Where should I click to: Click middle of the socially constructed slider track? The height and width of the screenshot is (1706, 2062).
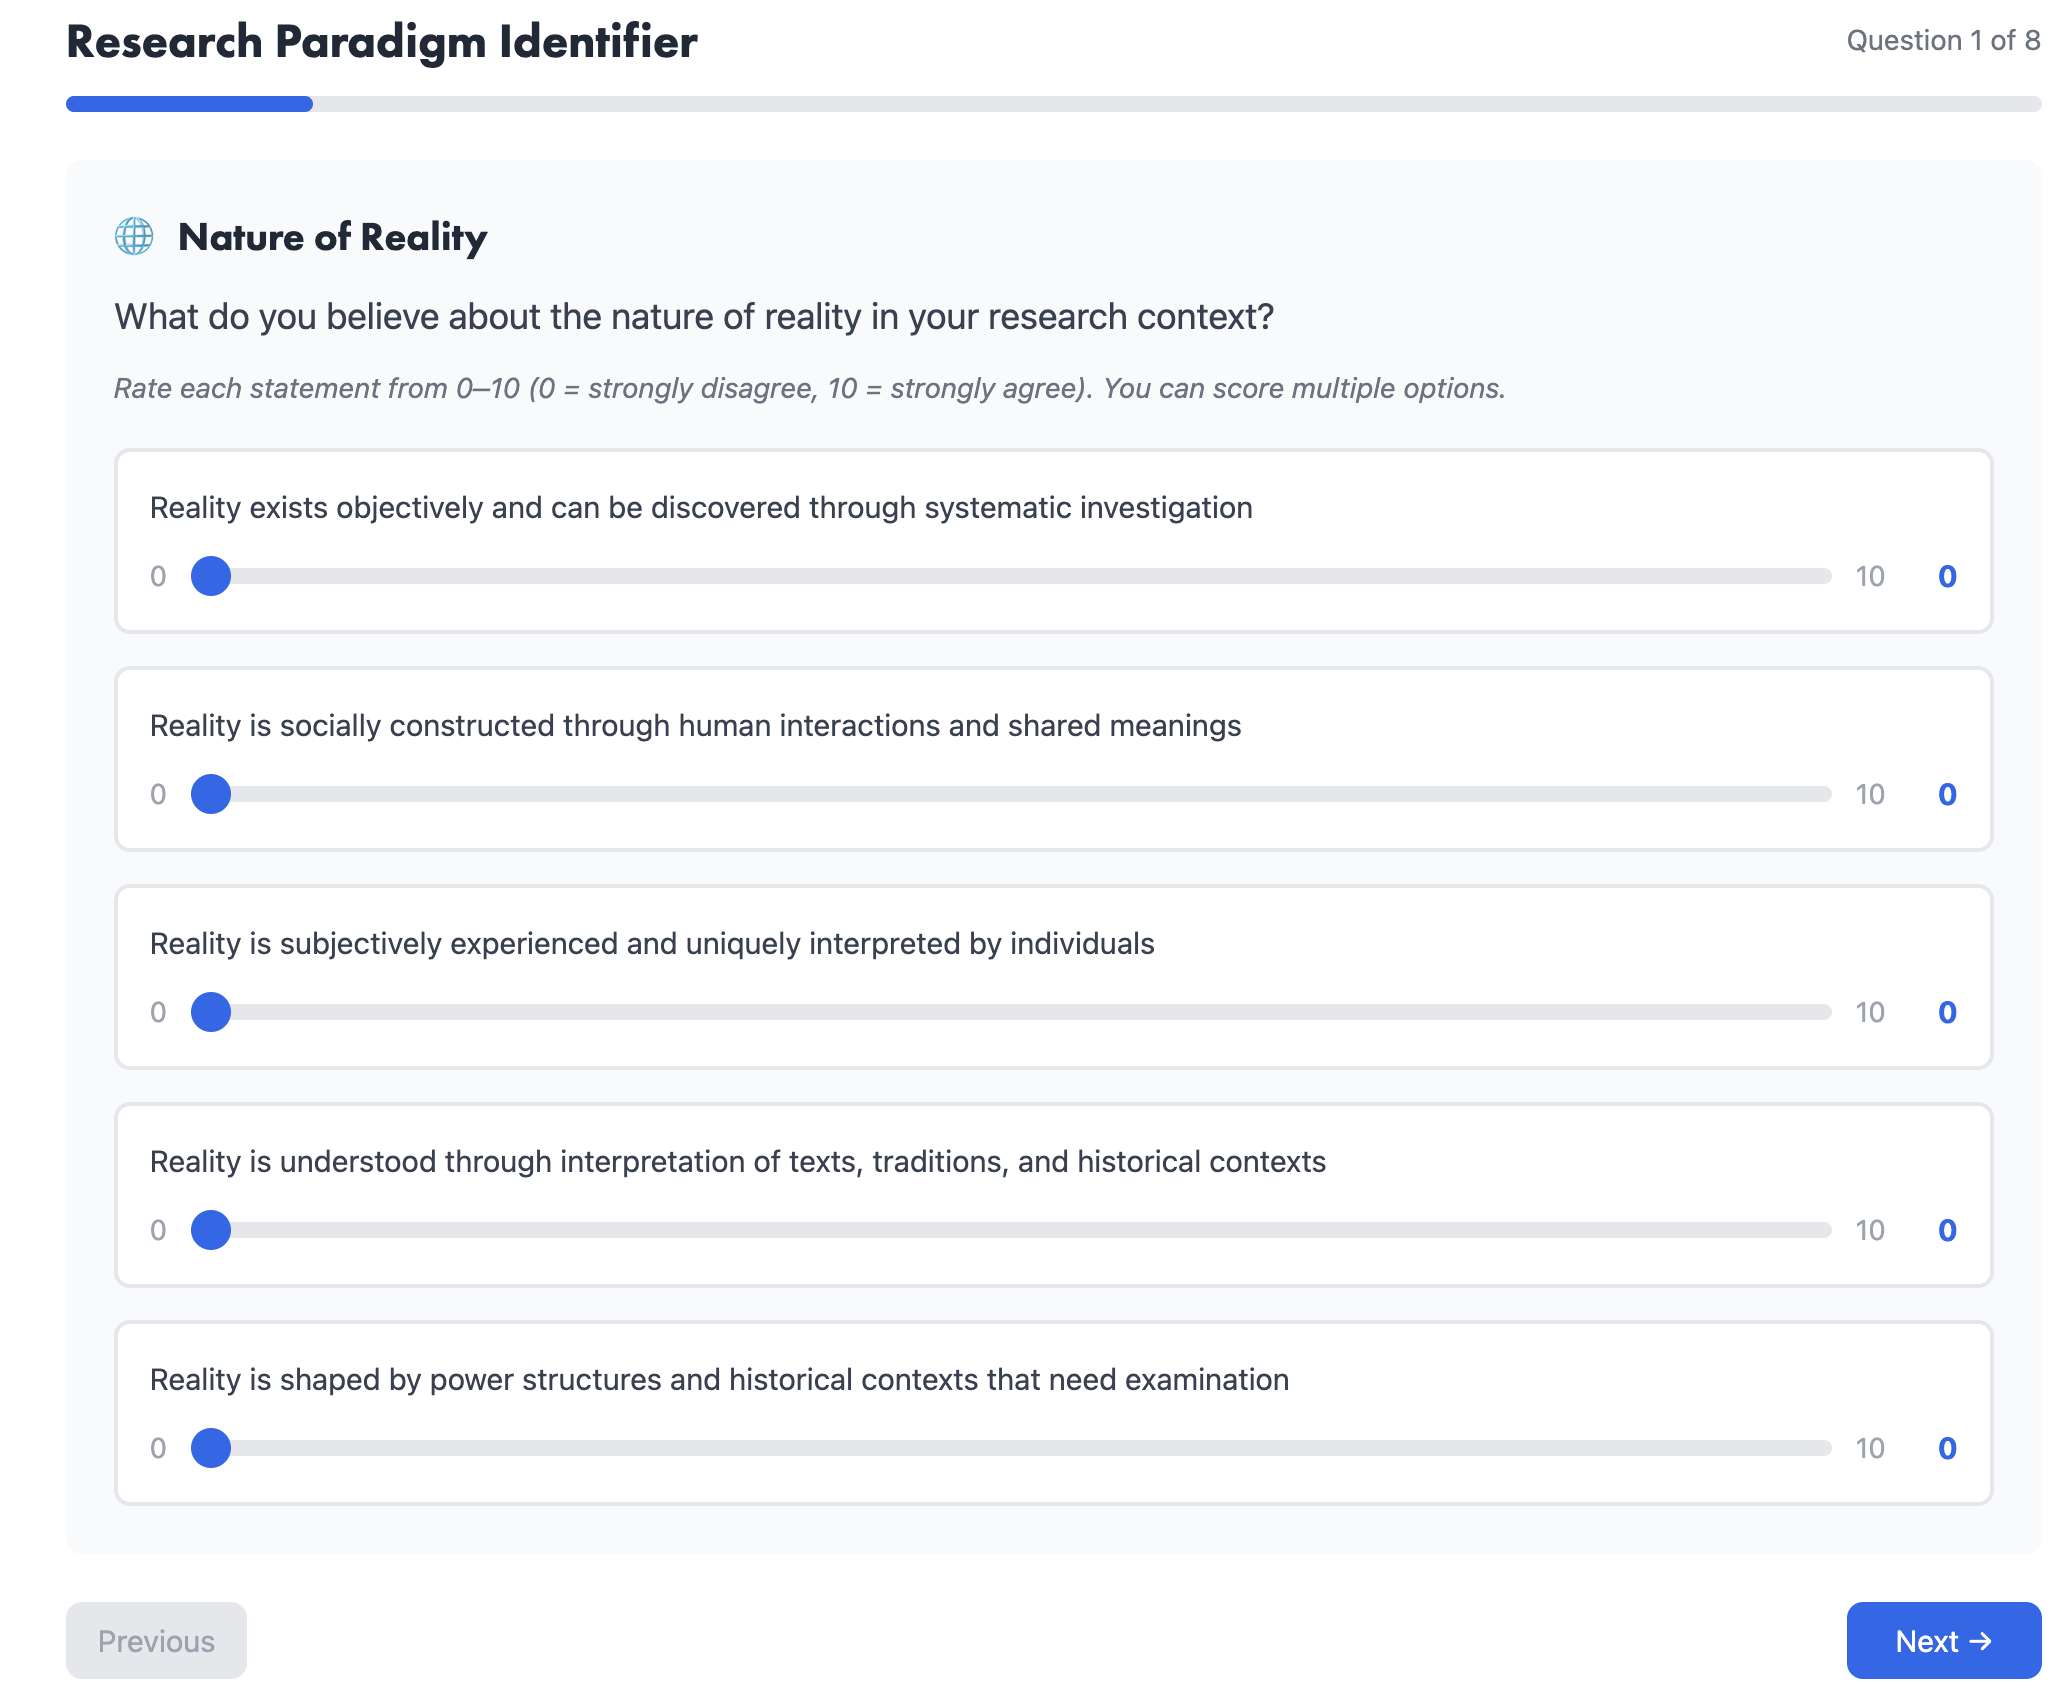(x=1011, y=794)
